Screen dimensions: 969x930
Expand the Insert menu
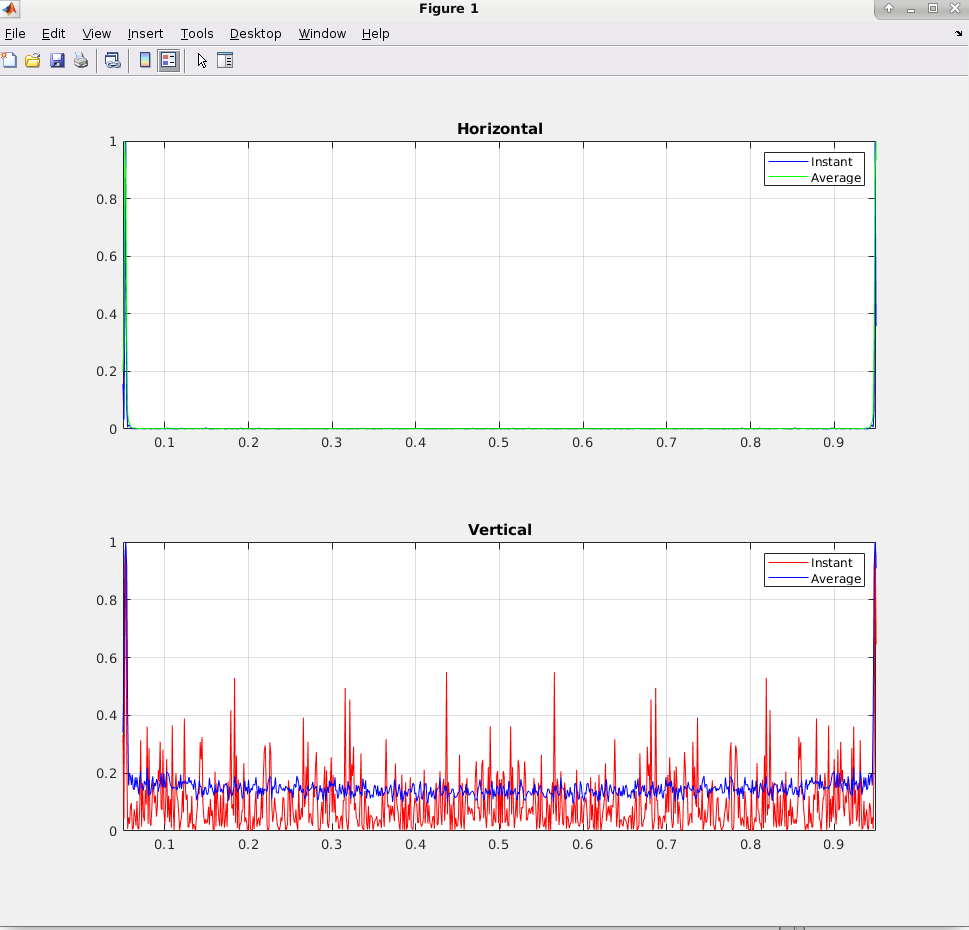point(145,34)
